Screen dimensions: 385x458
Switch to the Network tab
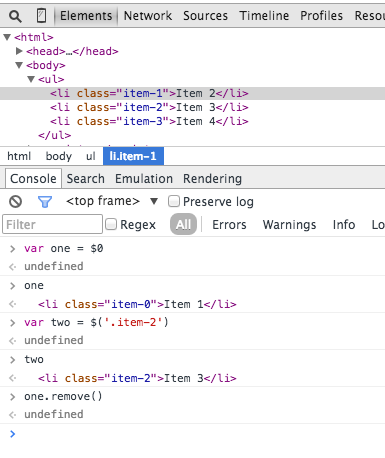[x=148, y=16]
